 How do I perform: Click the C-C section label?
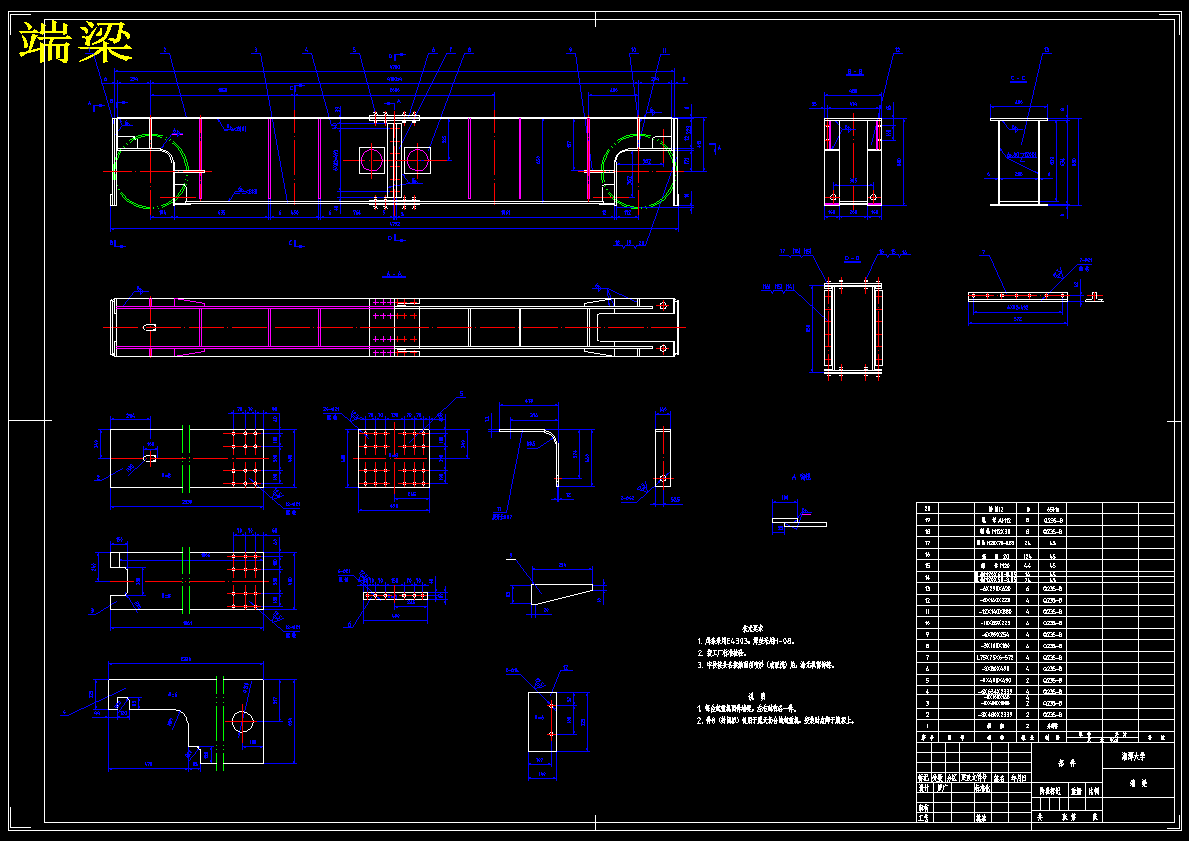coord(1018,79)
